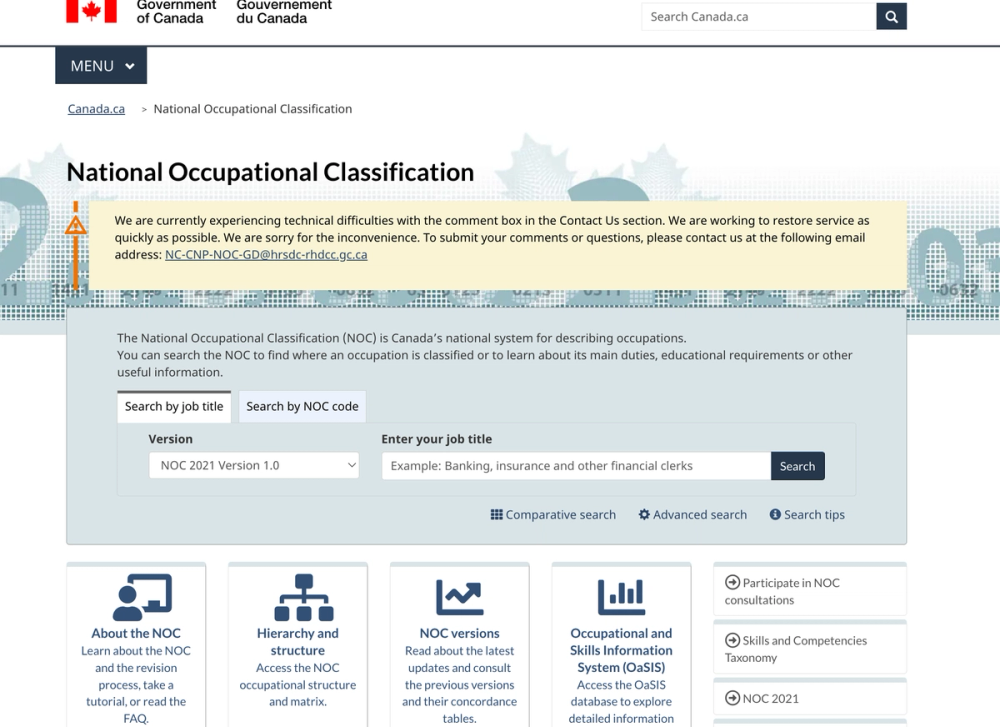Click the MENU label text
This screenshot has height=727, width=1000.
(92, 66)
